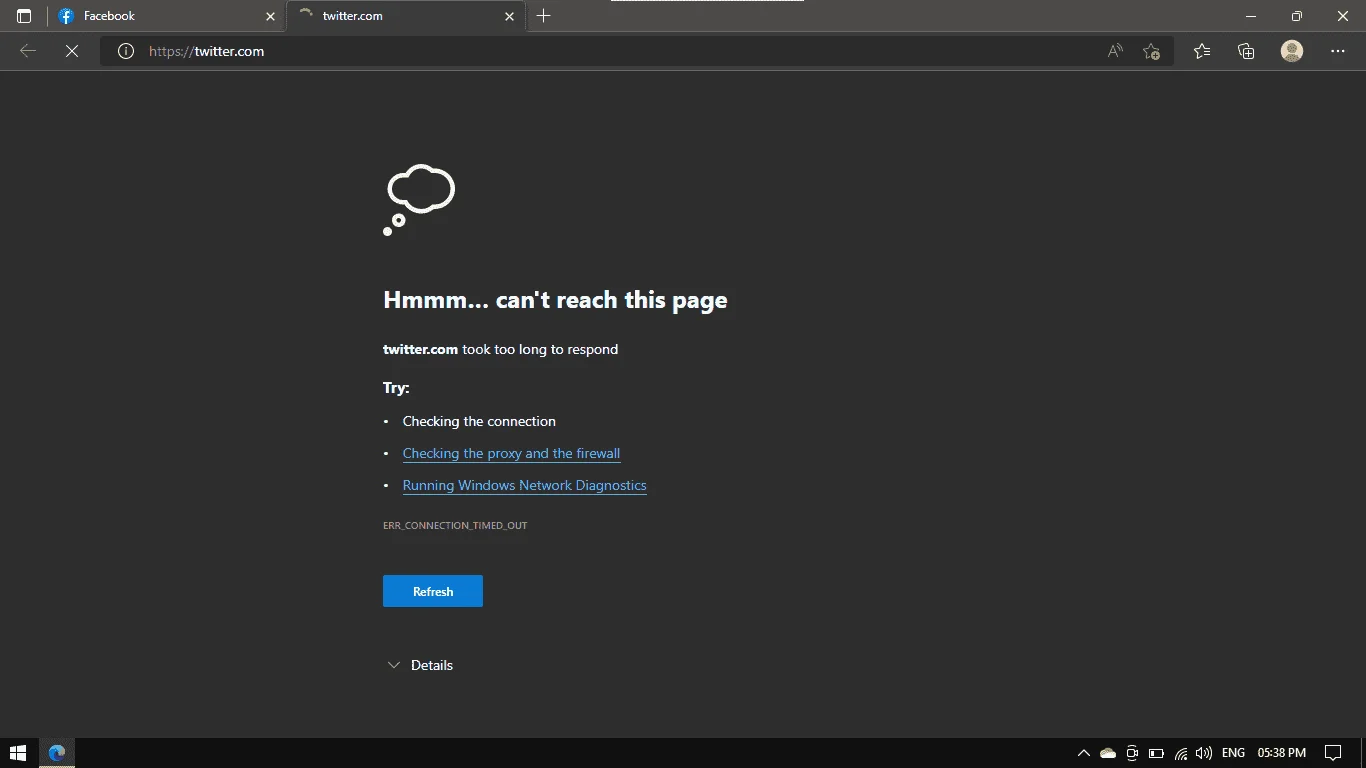Select the twitter.com tab
Screen dimensions: 1366x768
[x=405, y=16]
